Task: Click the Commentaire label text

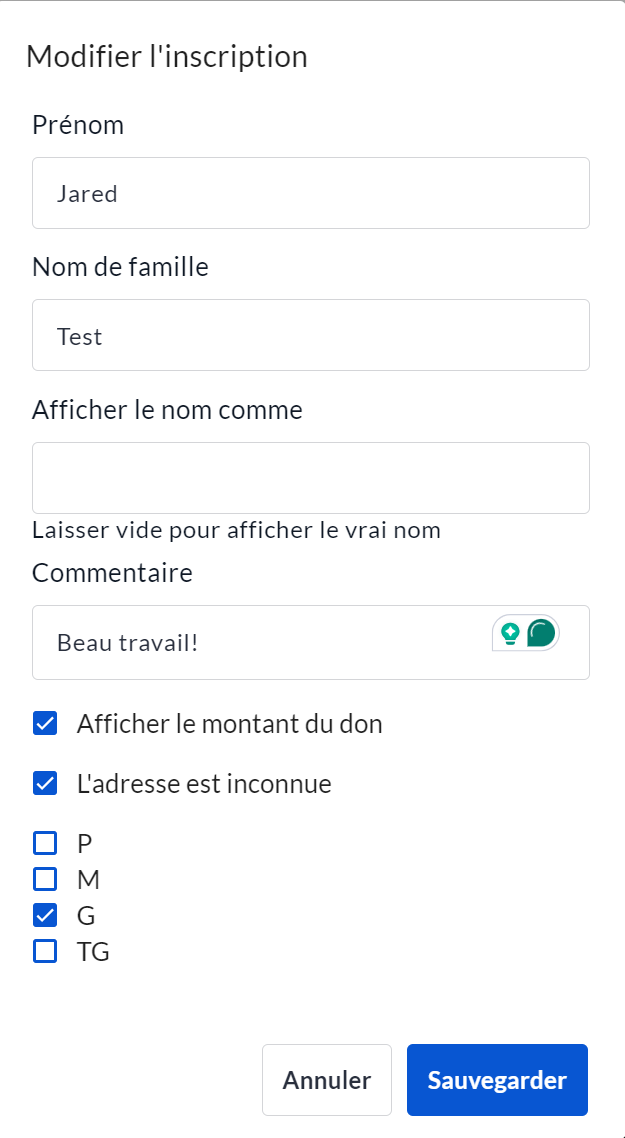Action: [112, 573]
